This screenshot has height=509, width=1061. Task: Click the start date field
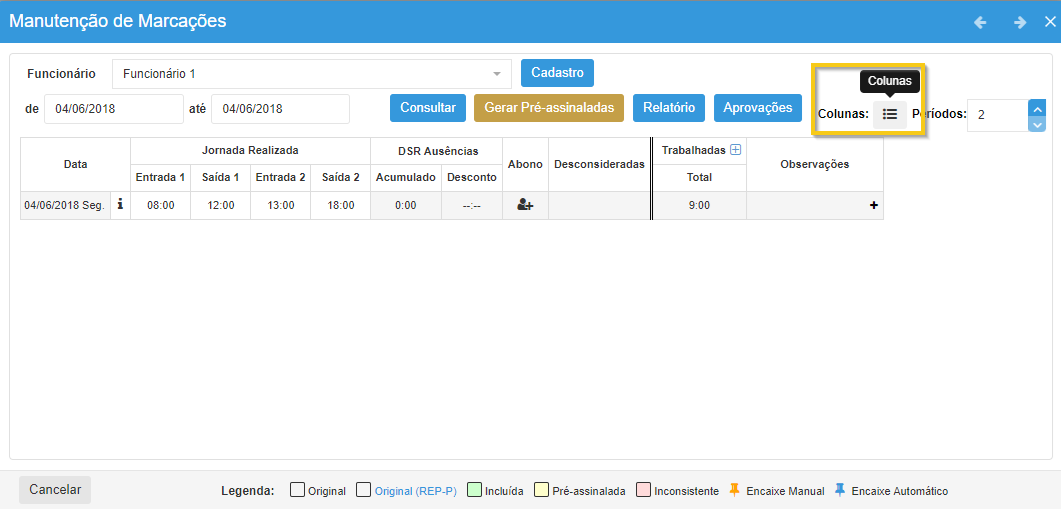[113, 109]
